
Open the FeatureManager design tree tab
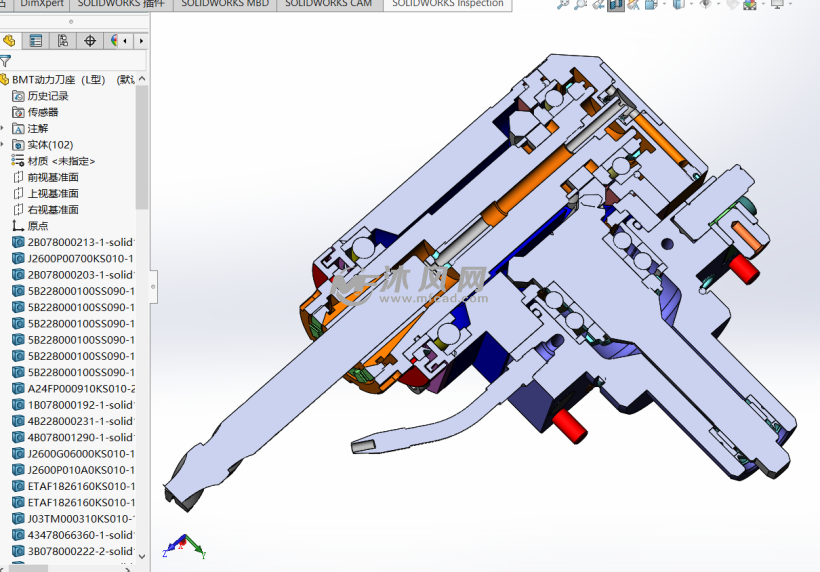pyautogui.click(x=10, y=41)
